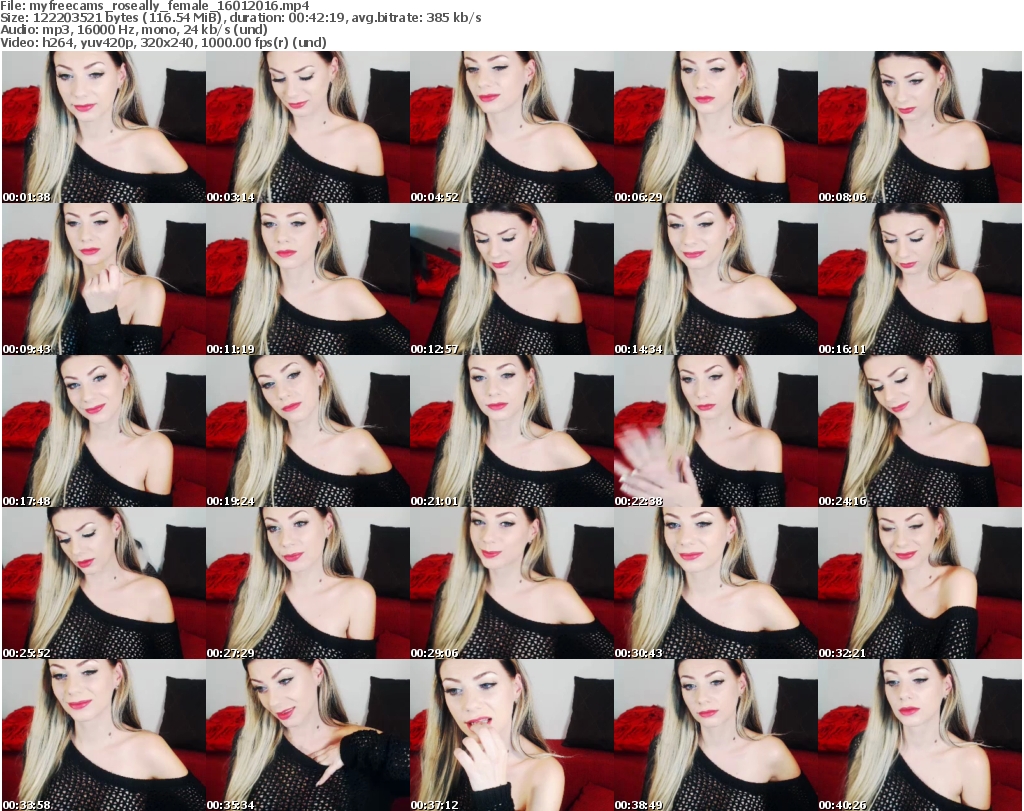This screenshot has width=1024, height=811.
Task: Select the thumbnail at 00:12:57
Action: point(512,279)
